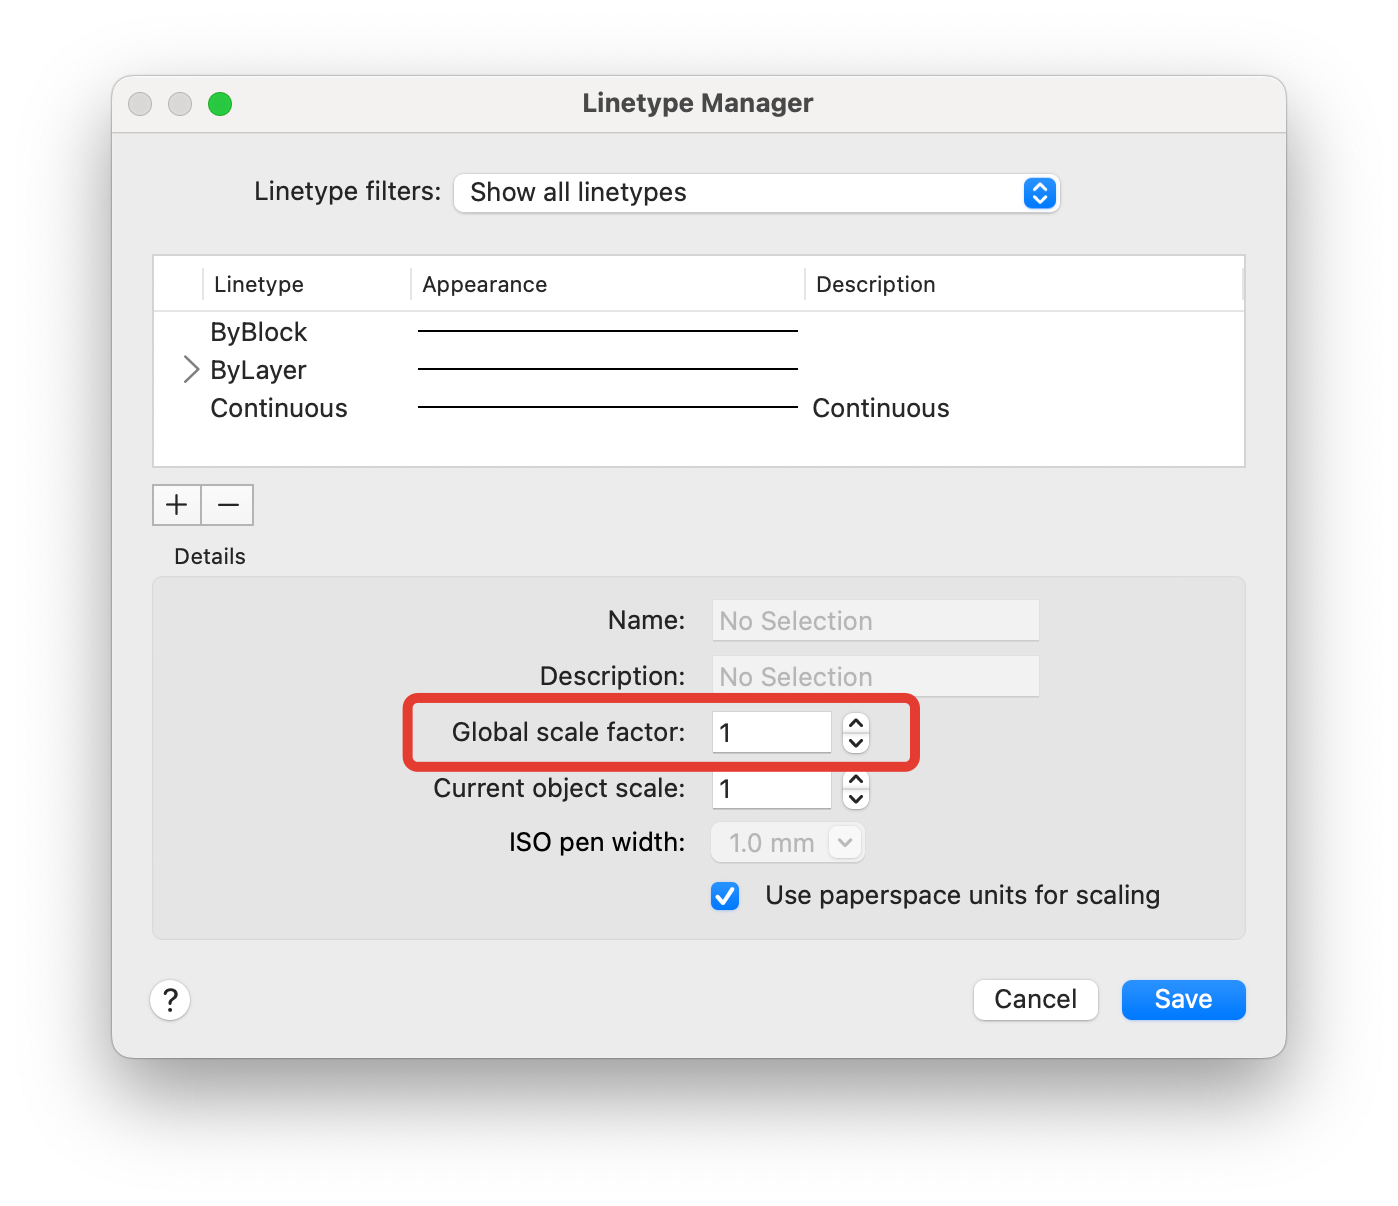This screenshot has width=1398, height=1206.
Task: Decrease Current object scale using its stepper
Action: click(856, 799)
